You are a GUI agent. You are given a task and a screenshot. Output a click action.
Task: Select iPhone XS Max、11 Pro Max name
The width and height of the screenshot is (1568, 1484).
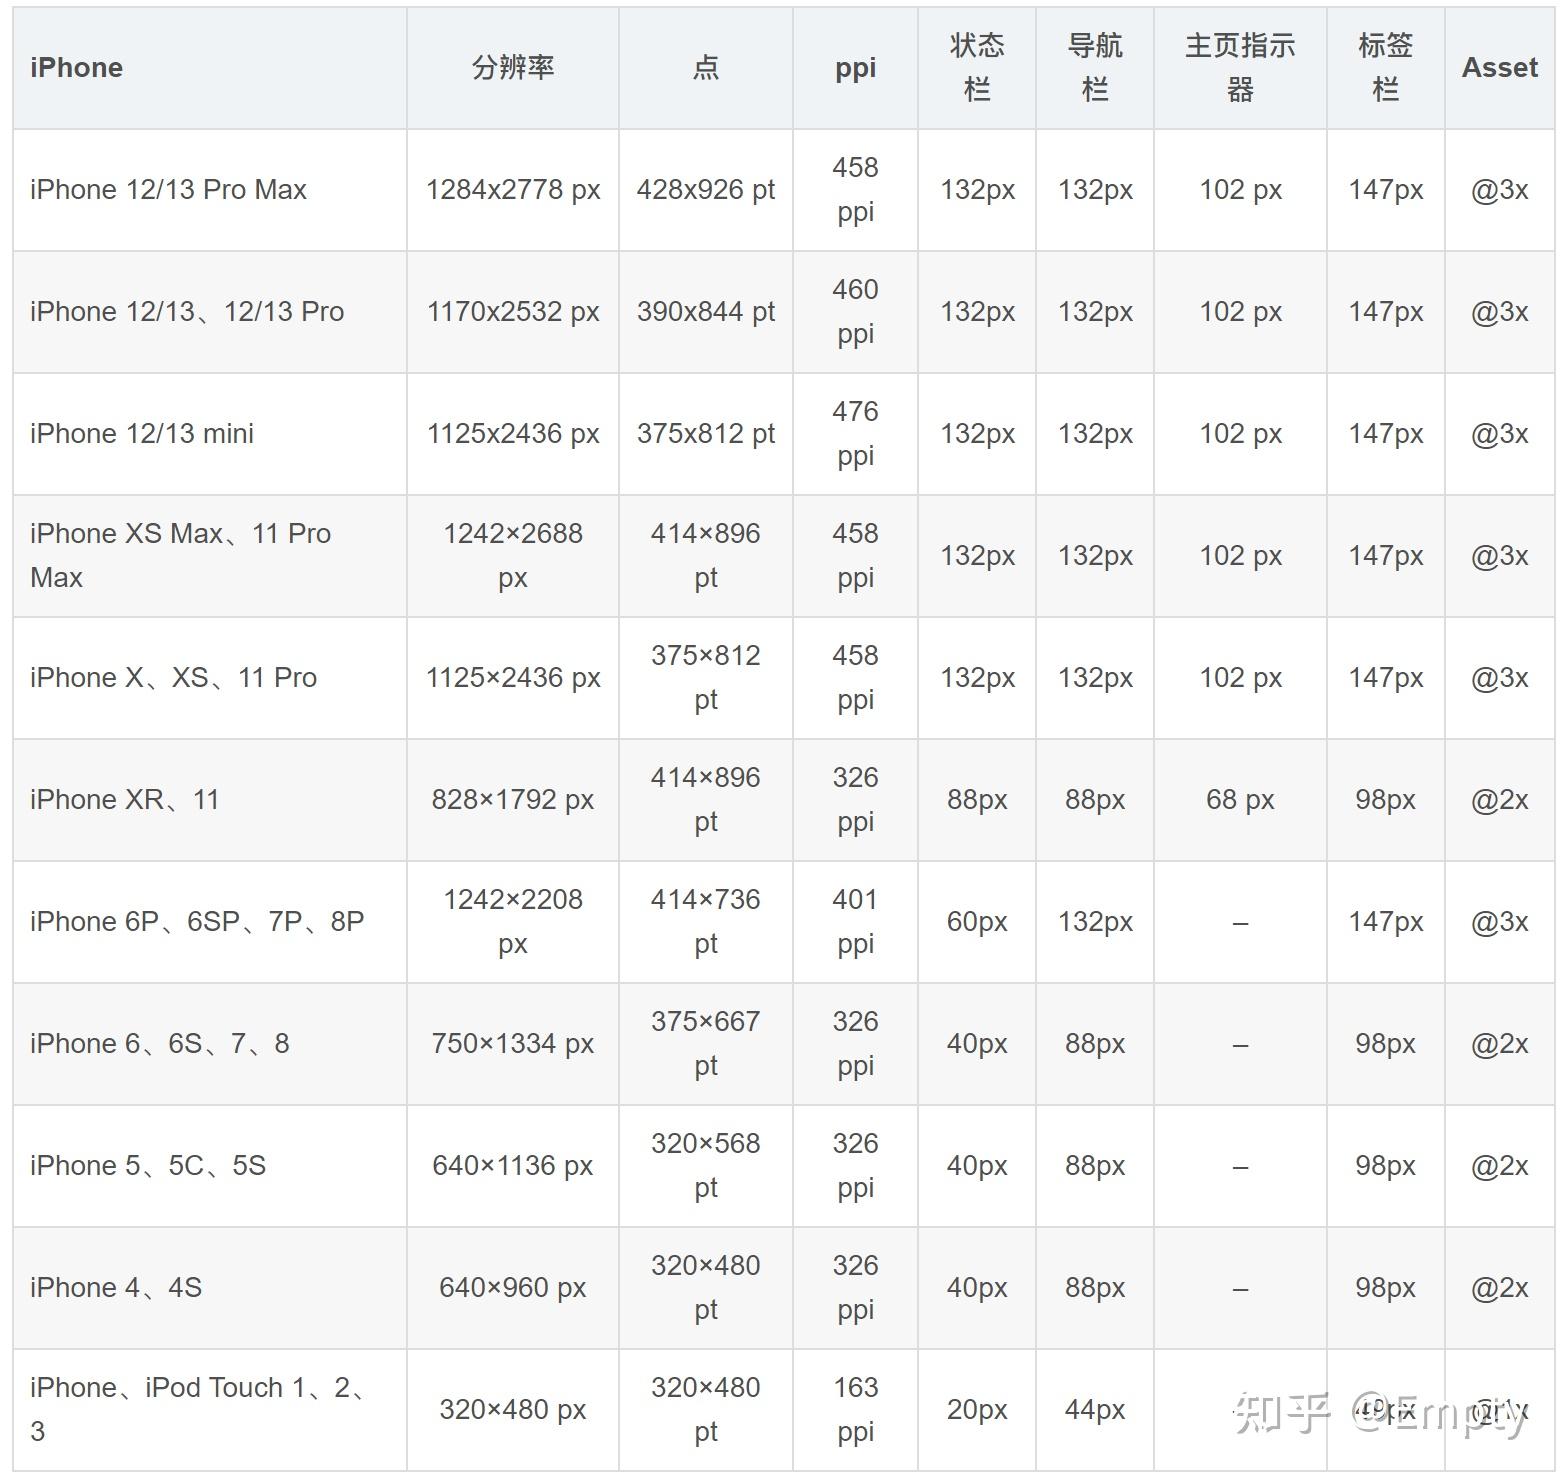tap(180, 556)
